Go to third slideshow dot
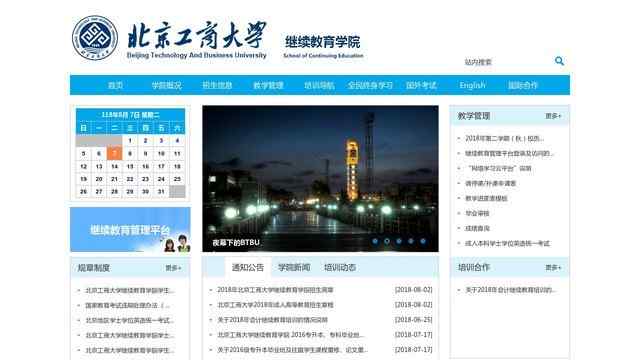This screenshot has height=360, width=640. coord(399,241)
